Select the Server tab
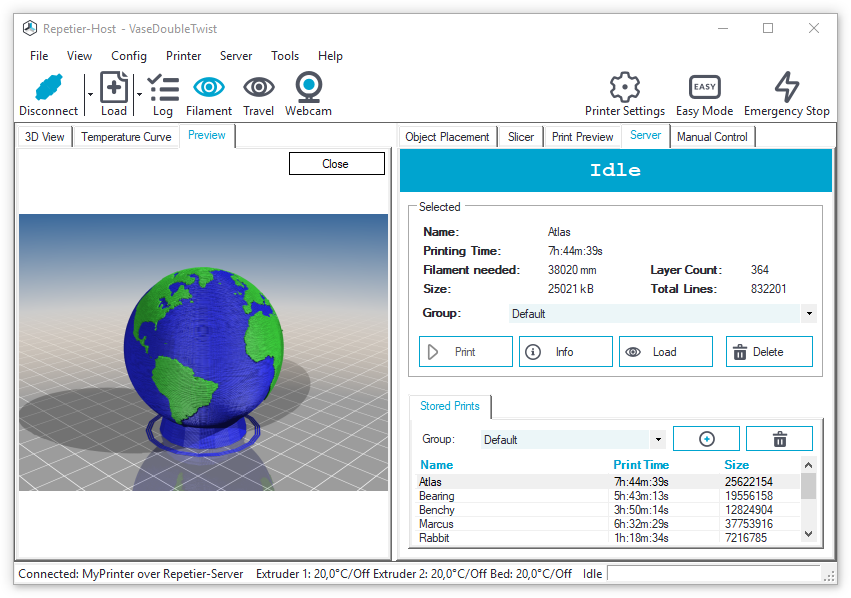The height and width of the screenshot is (598, 851). click(645, 135)
